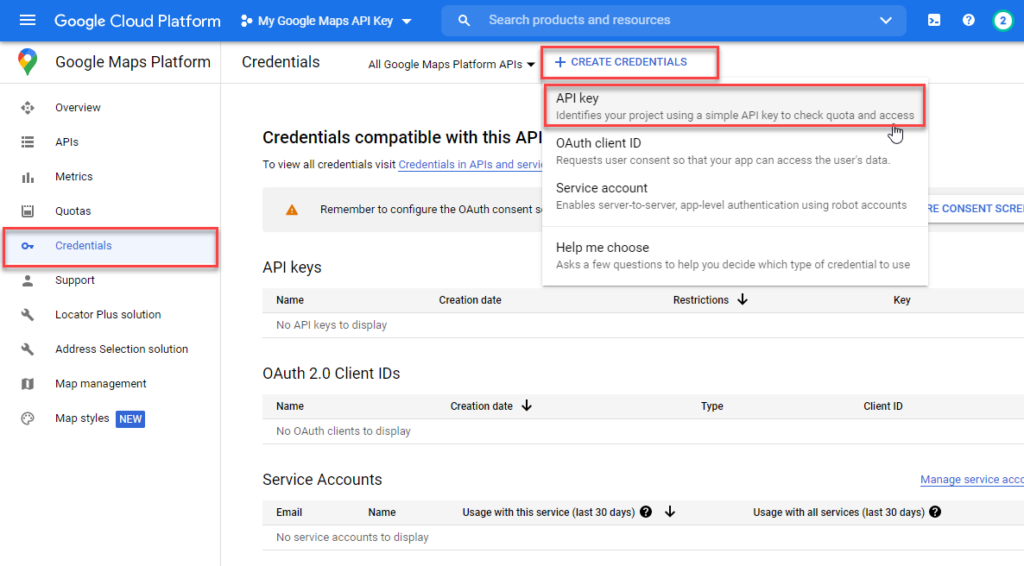
Task: Select API key from the credentials menu
Action: pos(735,106)
